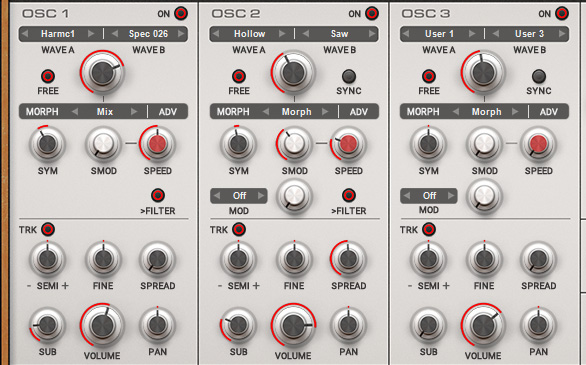The width and height of the screenshot is (586, 365).
Task: Click the OSC 1 SYM knob
Action: point(47,144)
